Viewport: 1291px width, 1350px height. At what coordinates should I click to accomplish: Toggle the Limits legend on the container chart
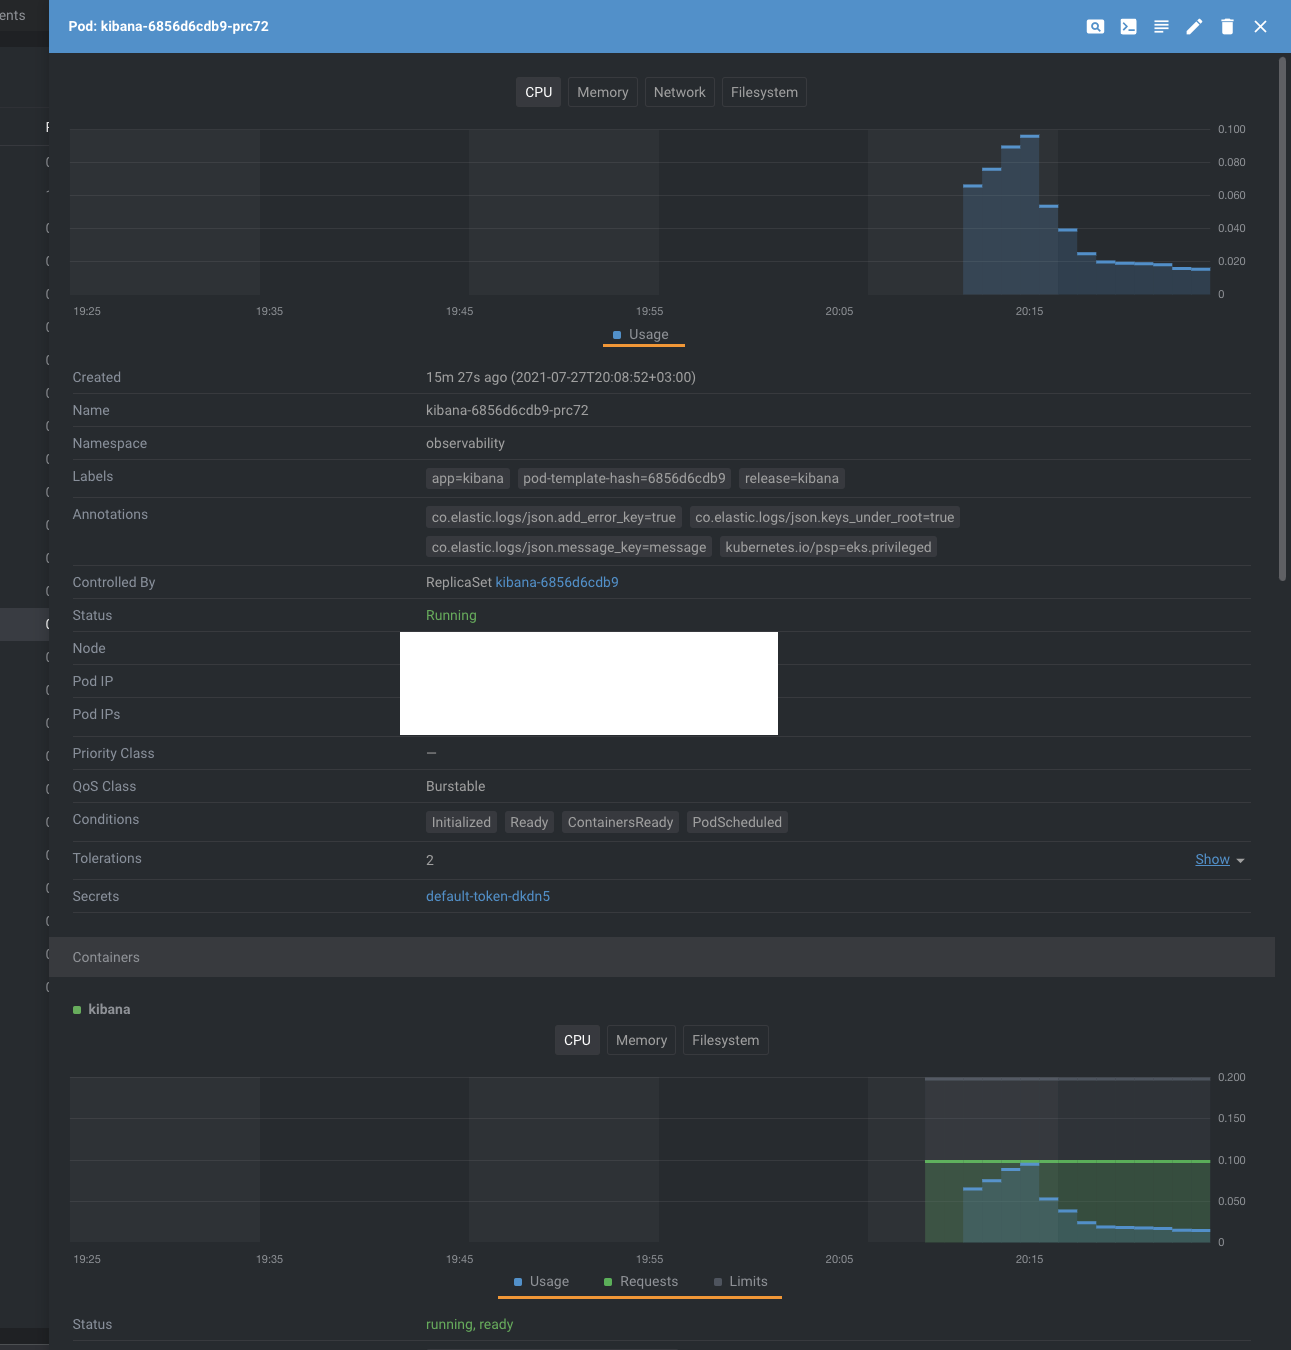[741, 1281]
